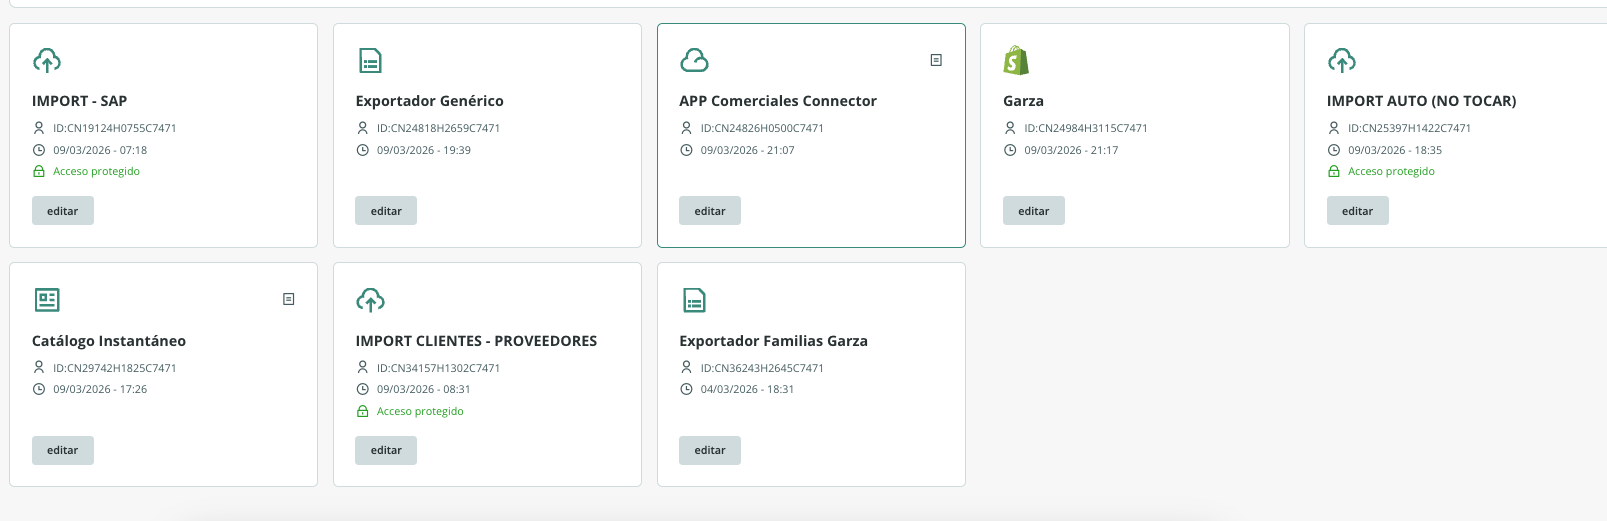Select the Exportador Familias Garza title

point(774,341)
